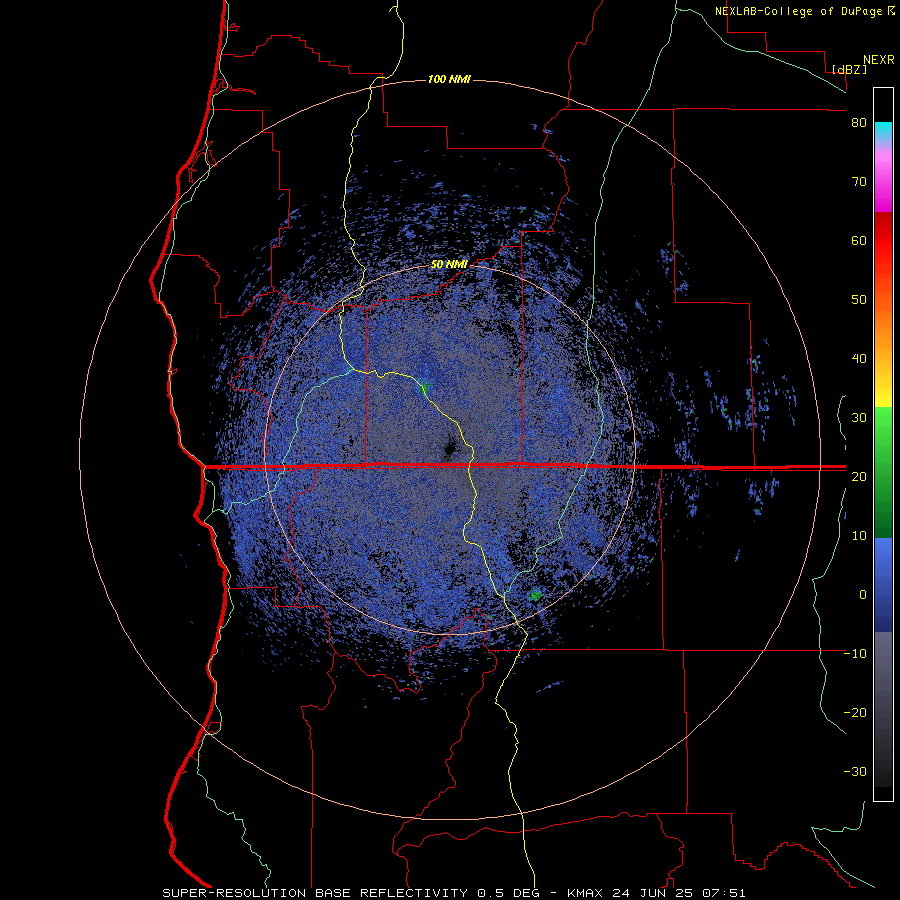
Task: Click the -20 value on the dBZ scale
Action: pyautogui.click(x=855, y=712)
